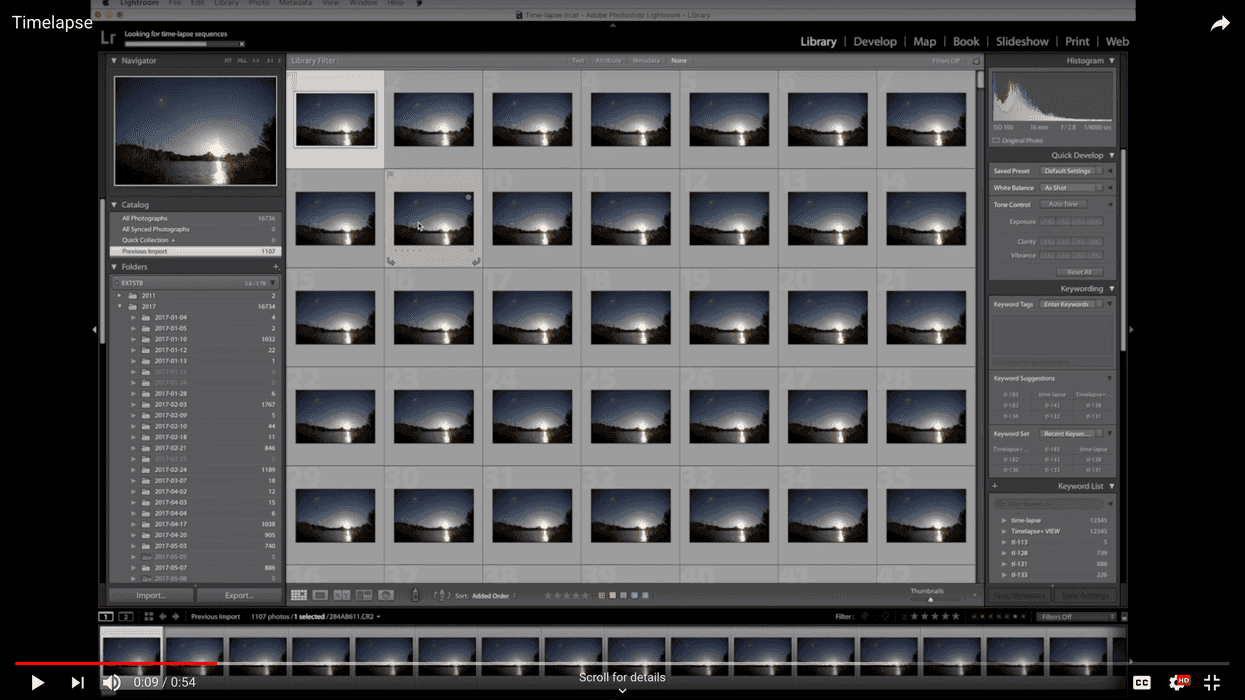1245x700 pixels.
Task: Collapse the Quick Develop panel
Action: (x=1112, y=155)
